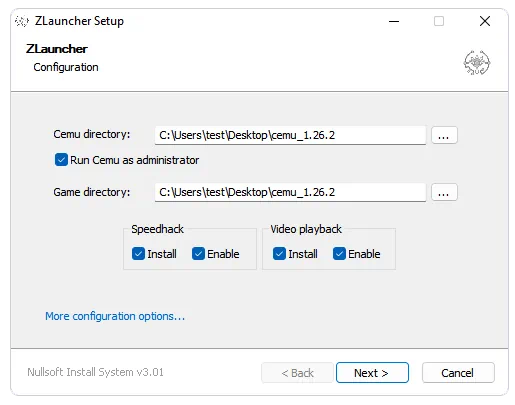Screen dimensions: 515x405
Task: Open More configuration options link
Action: click(115, 316)
